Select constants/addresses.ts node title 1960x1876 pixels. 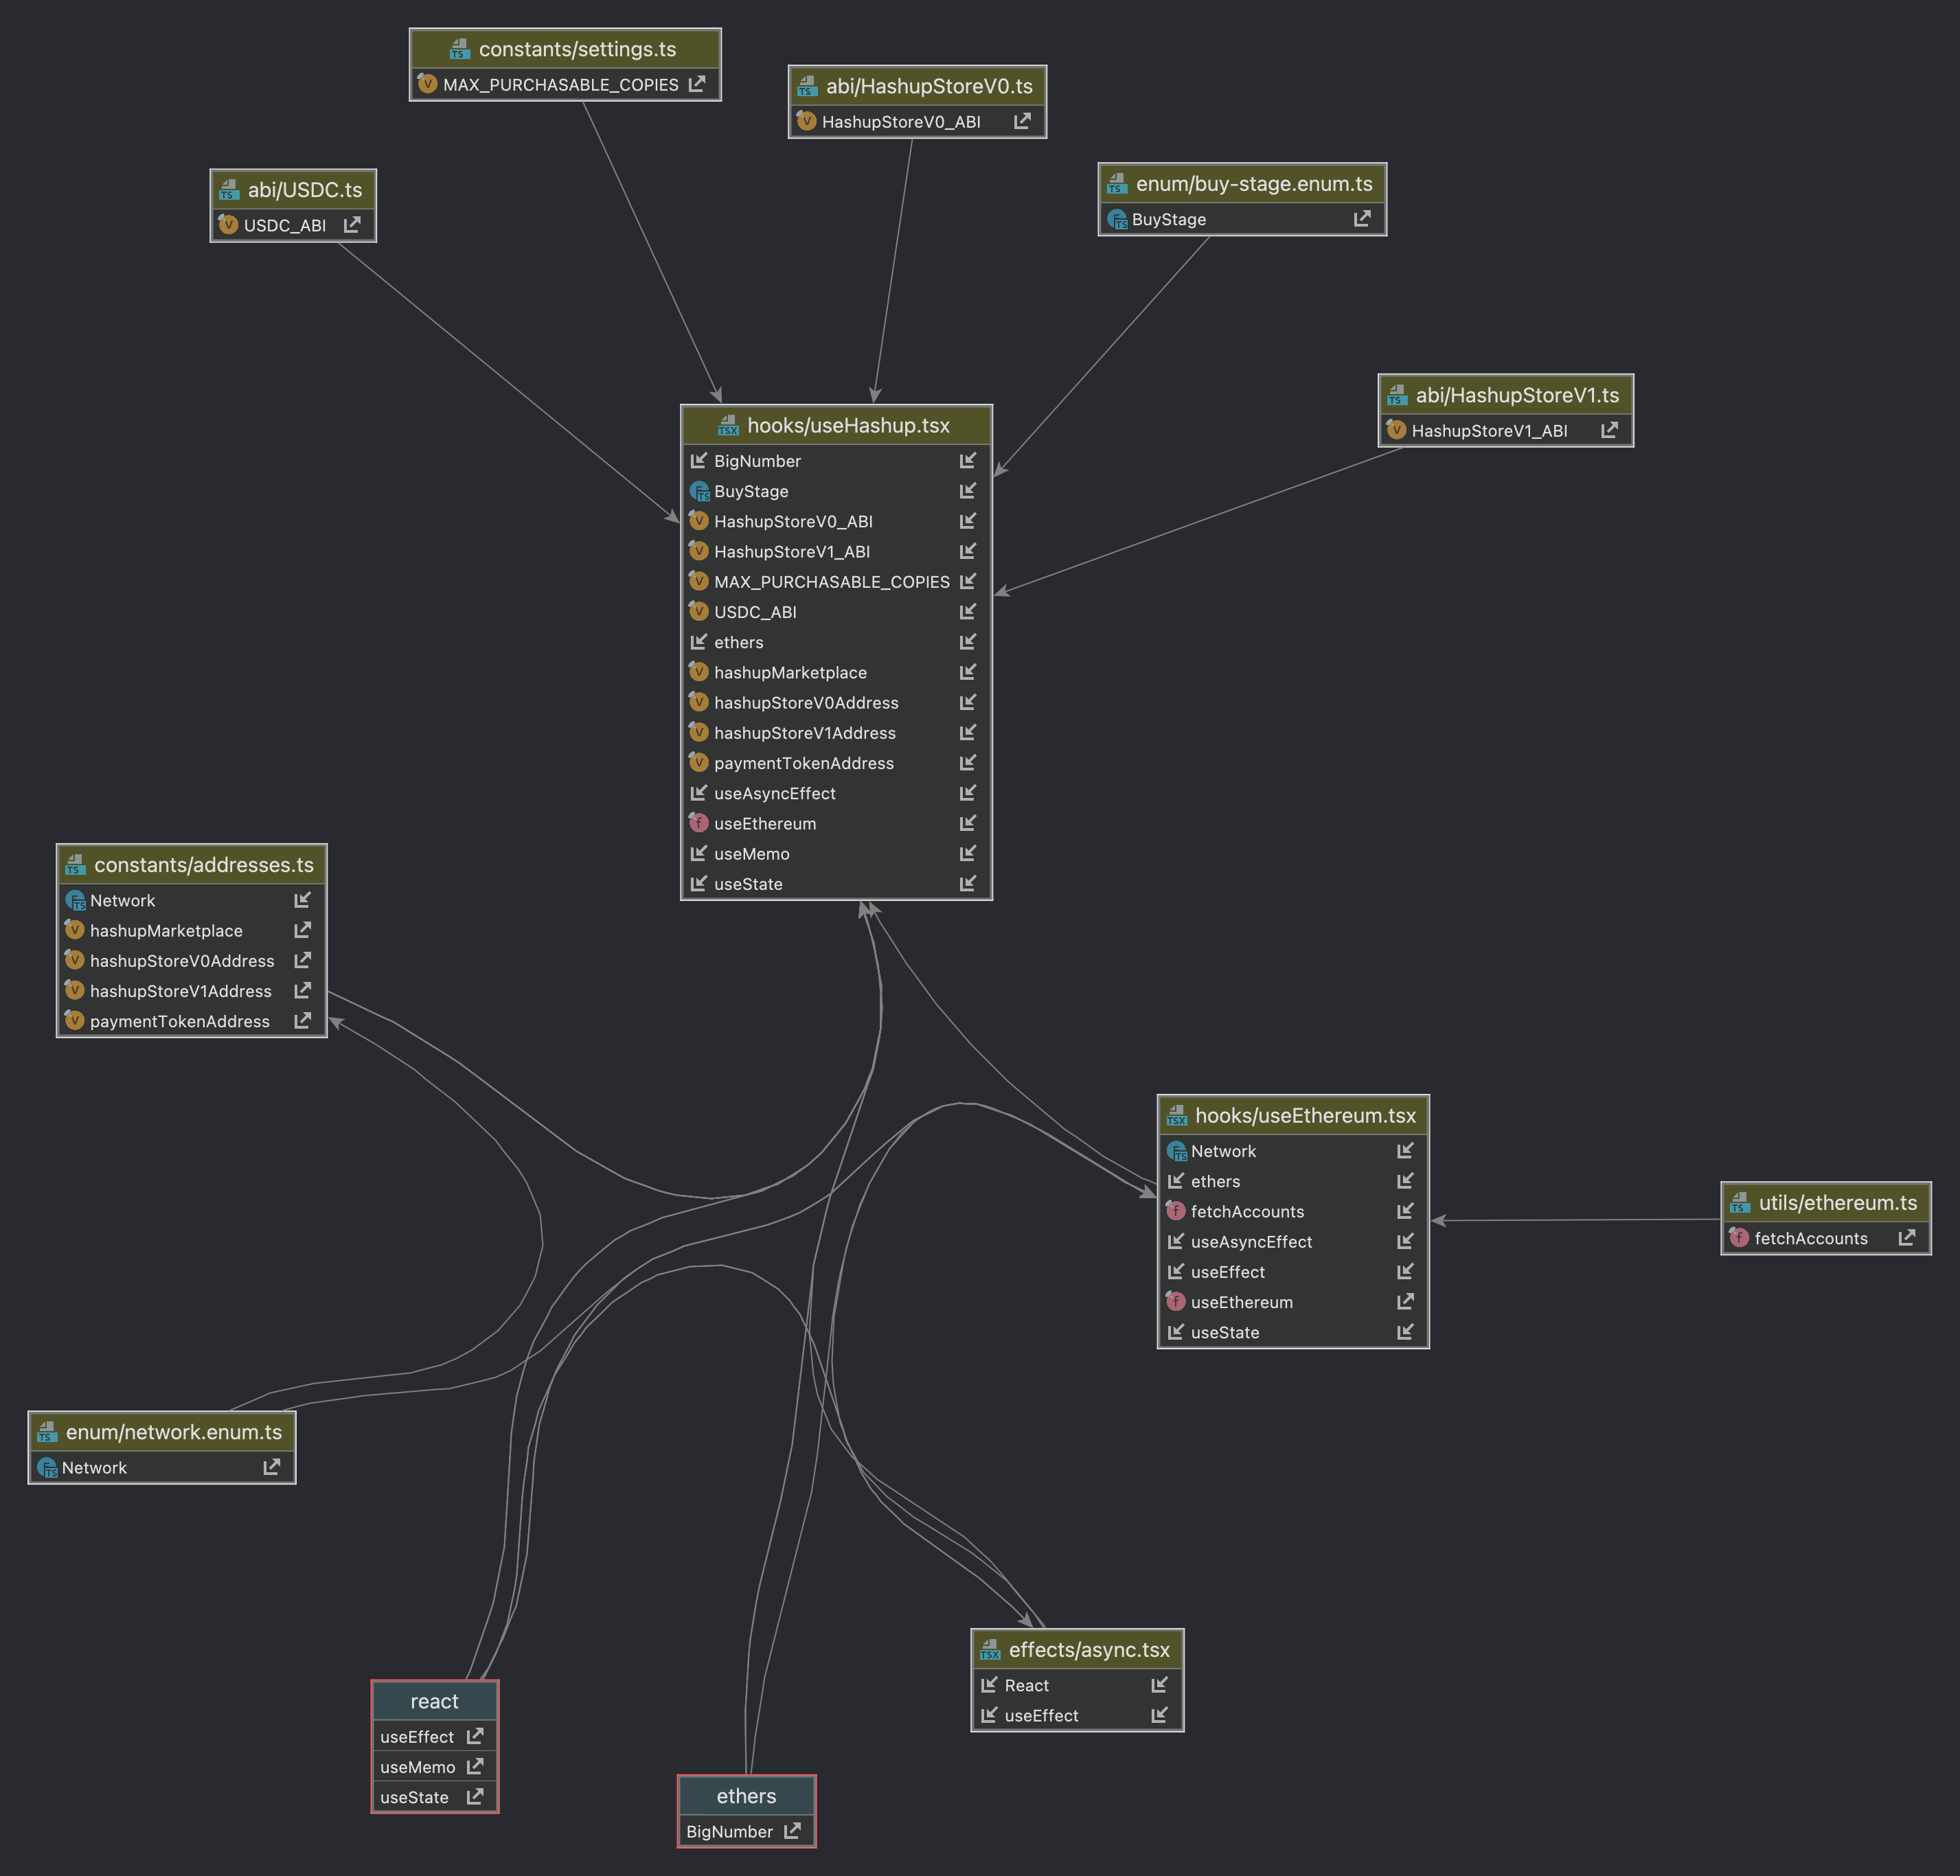coord(203,865)
